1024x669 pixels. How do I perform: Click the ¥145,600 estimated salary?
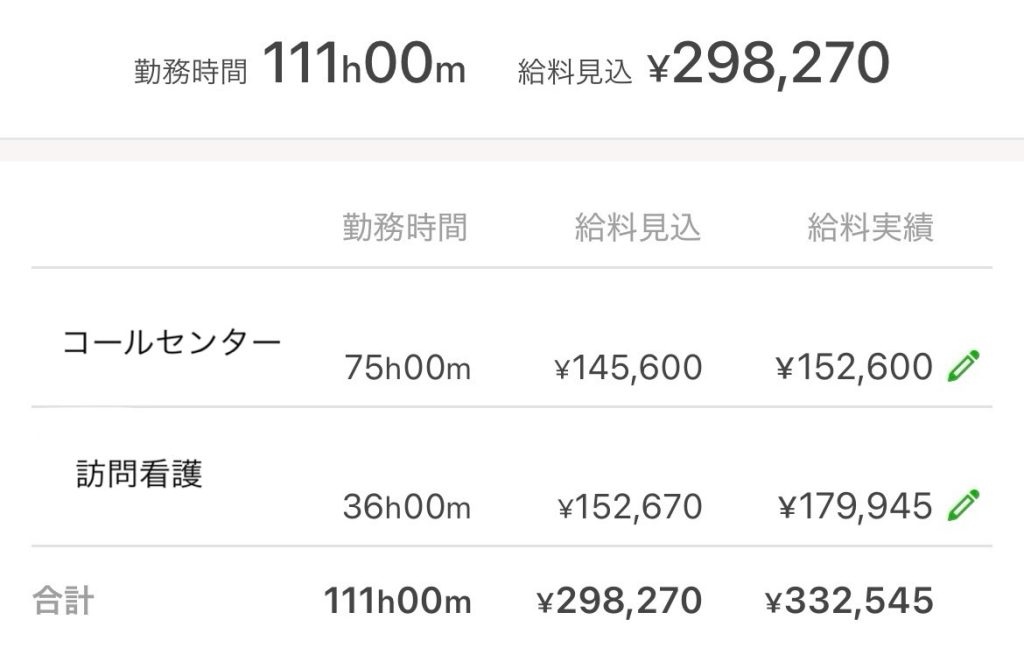click(628, 368)
